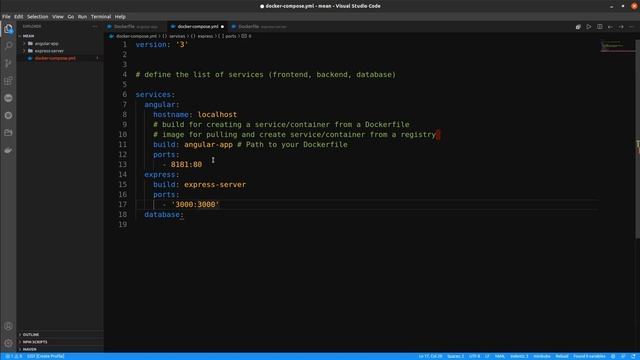Switch to the first Dockerfile tab (angular-app)

[x=135, y=27]
